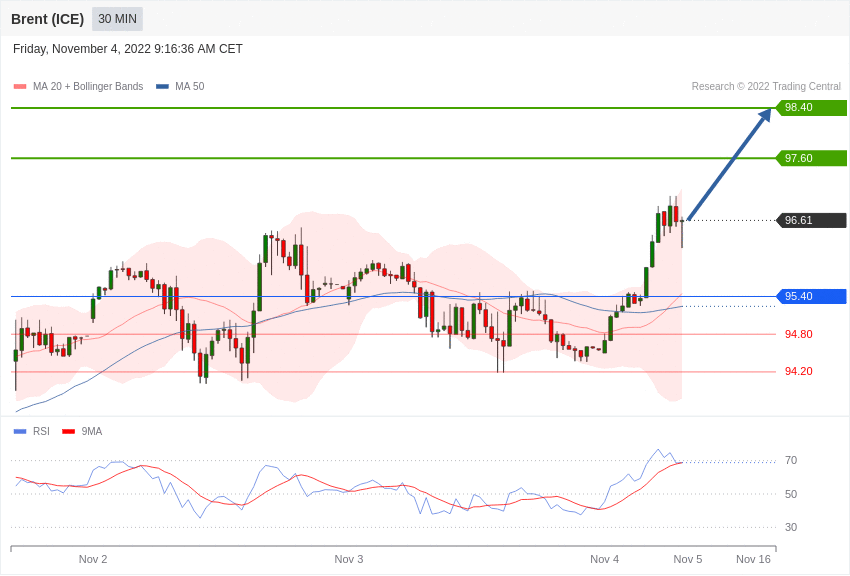Select the 97.60 green resistance tag
850x576 pixels.
point(811,158)
